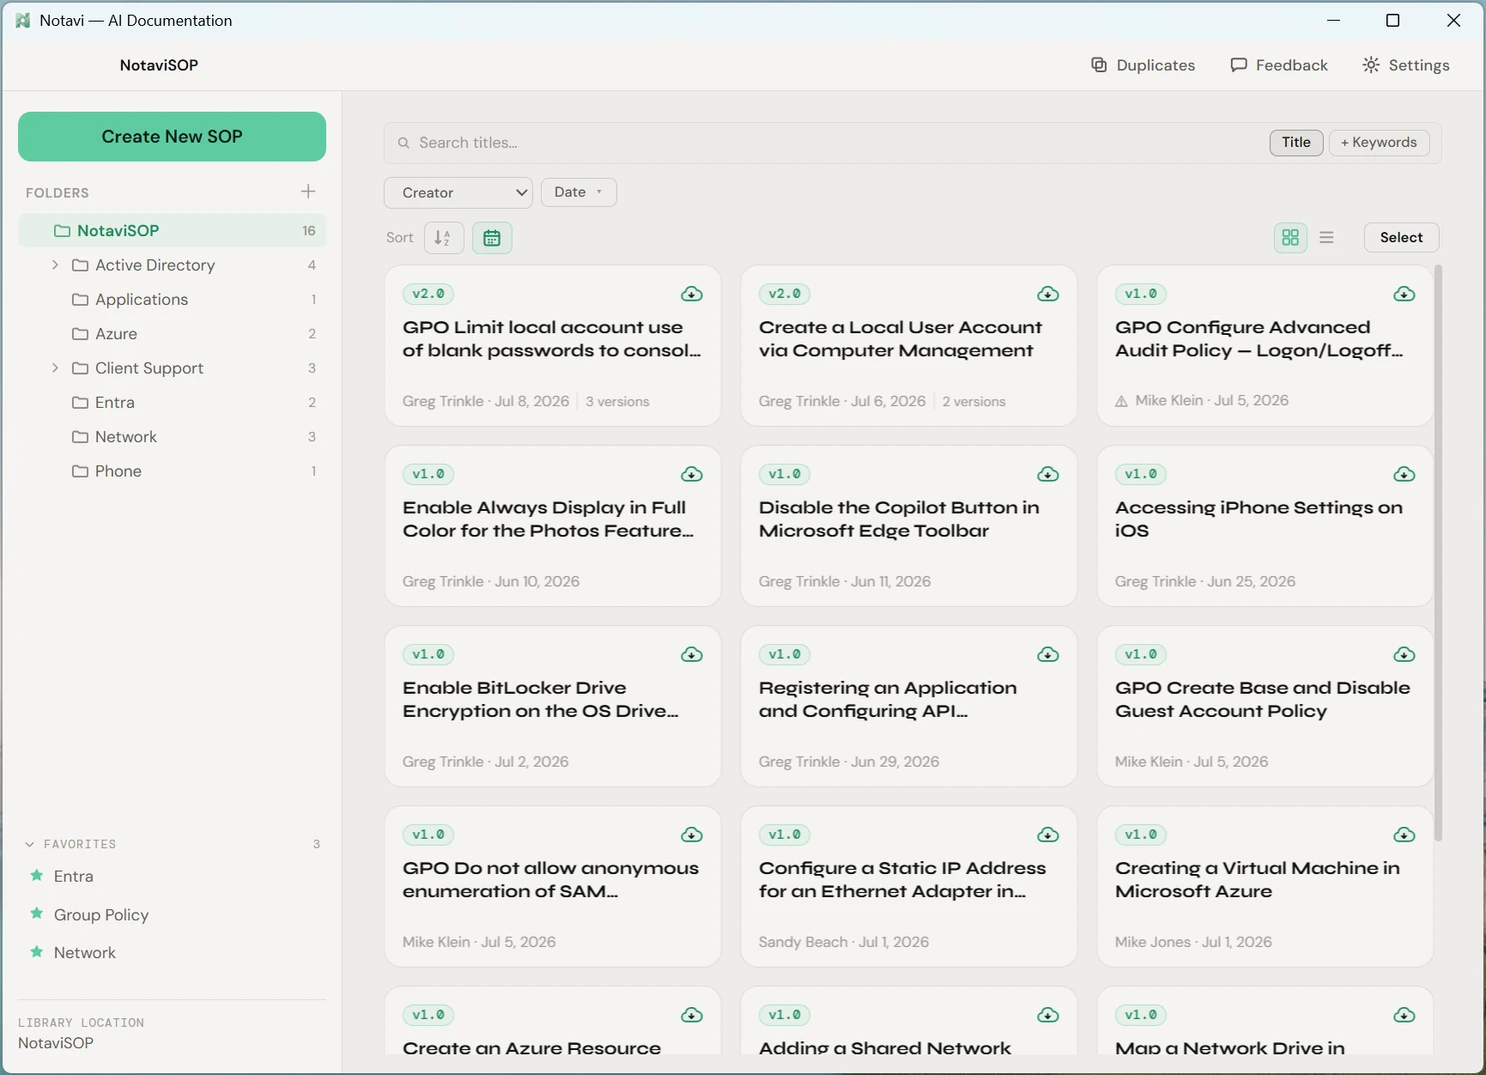This screenshot has width=1486, height=1075.
Task: Click cloud download icon on GPO Limit local account card
Action: click(691, 294)
